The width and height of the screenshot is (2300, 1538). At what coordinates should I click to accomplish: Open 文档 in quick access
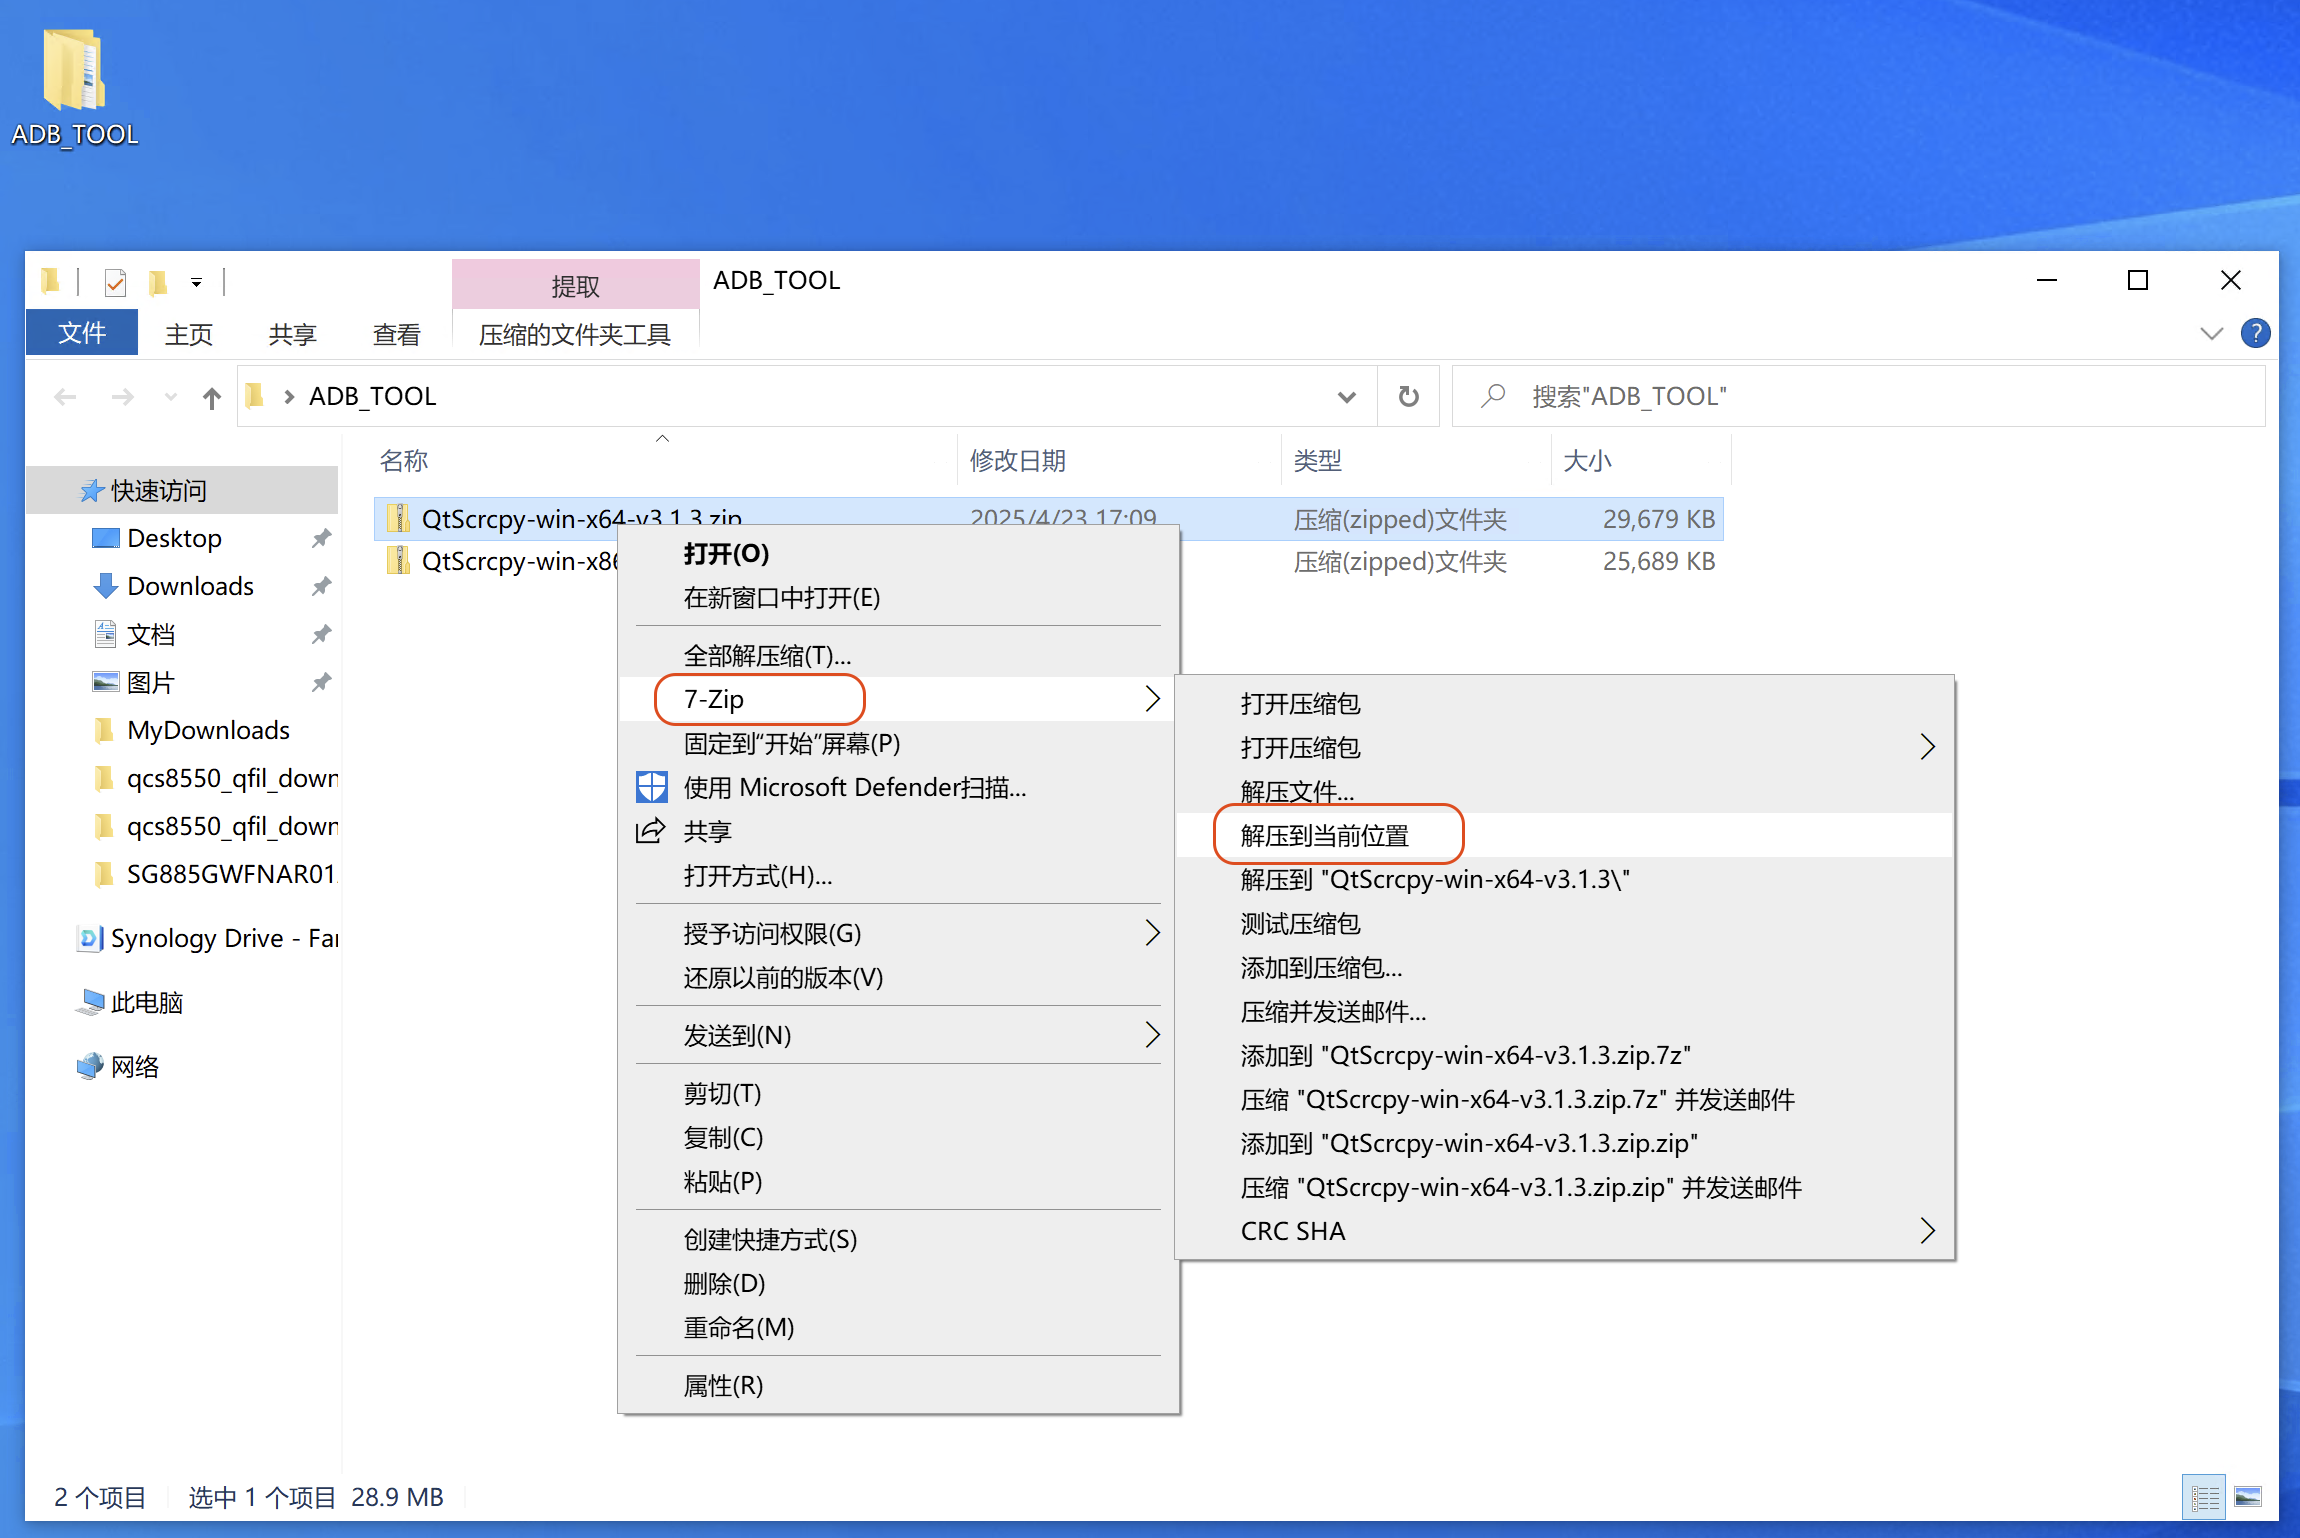coord(151,634)
